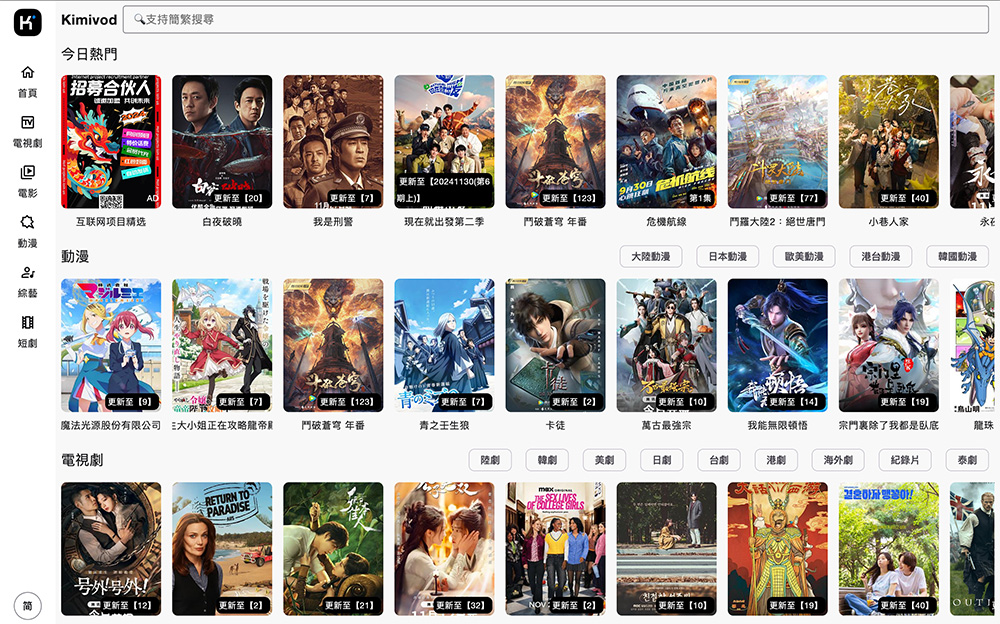The width and height of the screenshot is (1000, 624).
Task: Open 危機航線 movie poster
Action: pos(666,141)
